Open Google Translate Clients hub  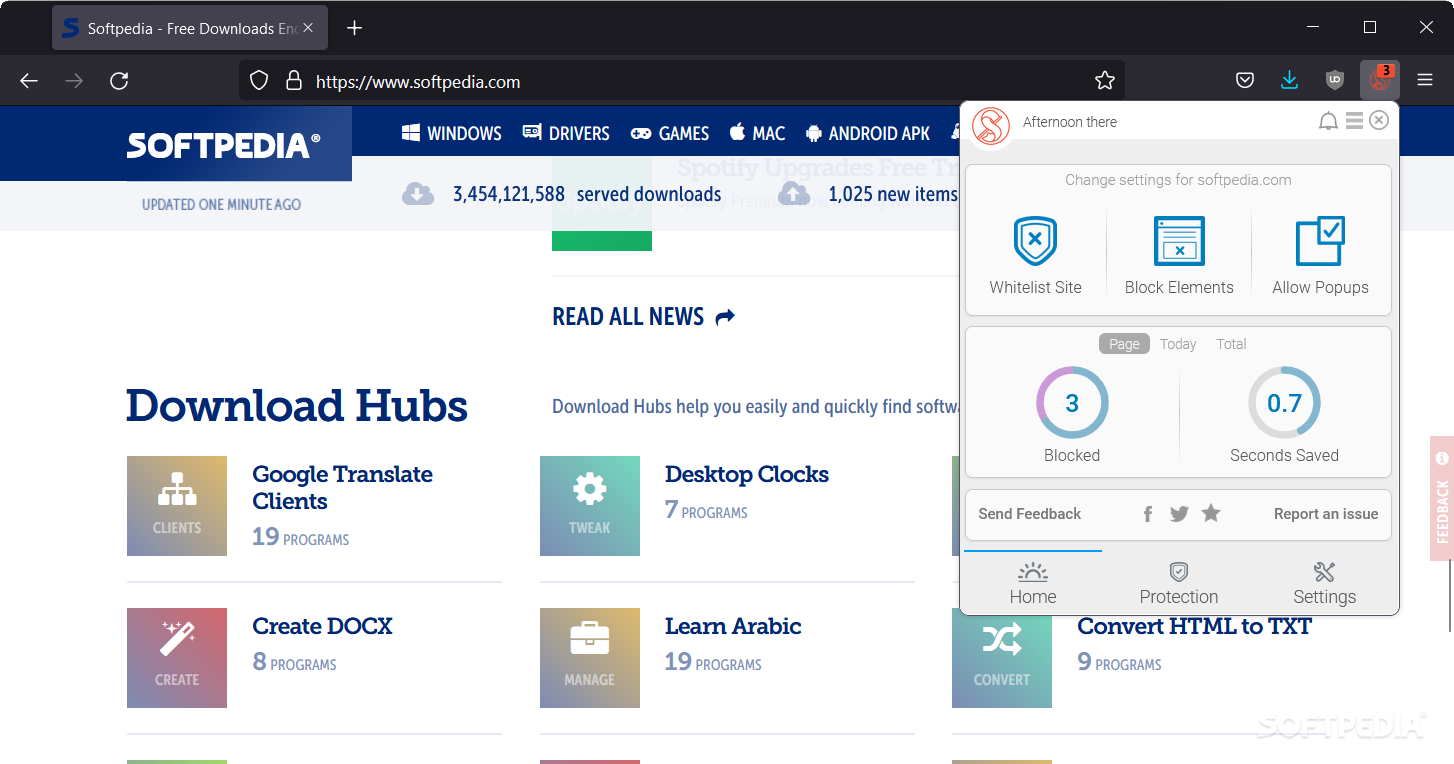click(342, 487)
